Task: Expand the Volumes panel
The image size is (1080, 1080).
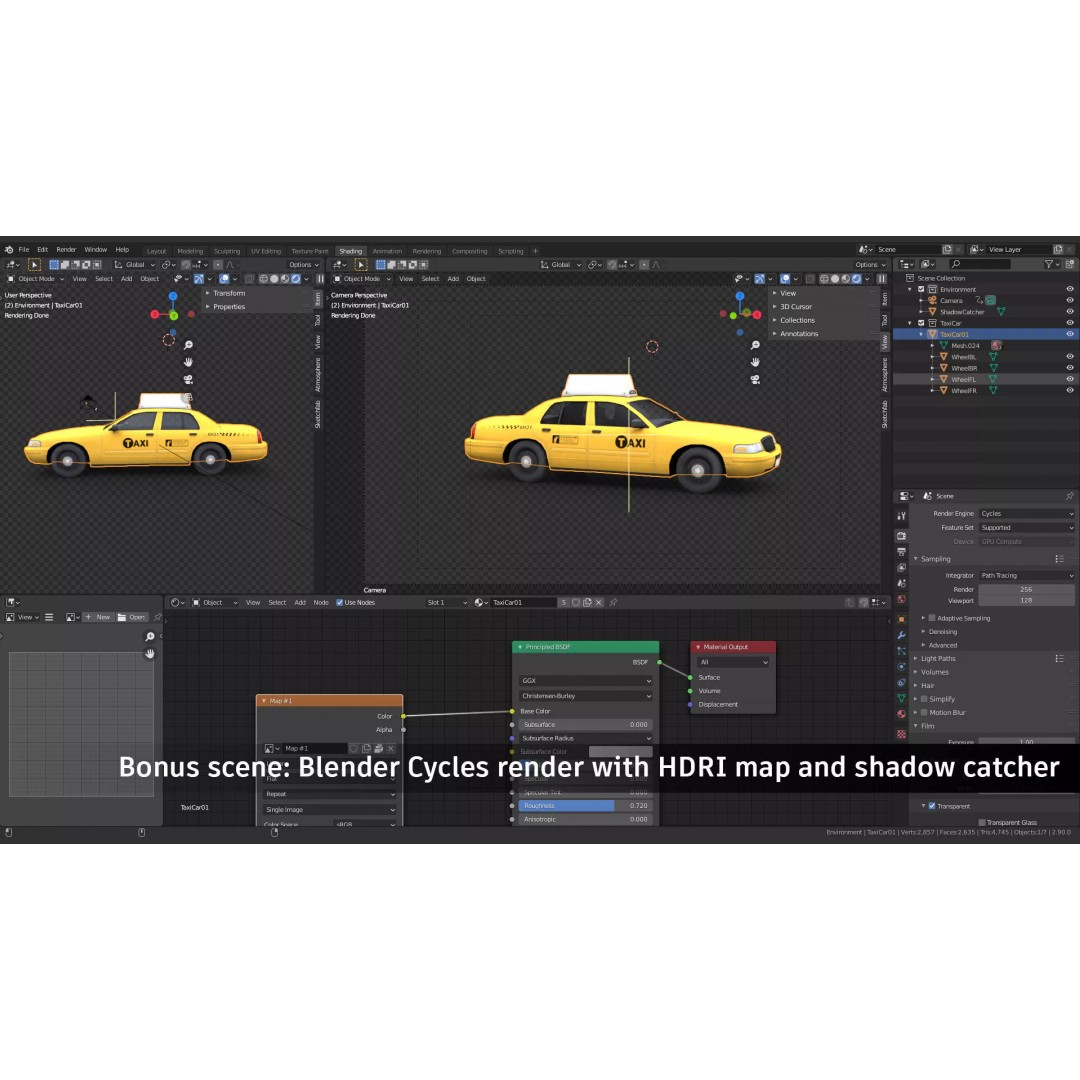Action: [x=934, y=672]
